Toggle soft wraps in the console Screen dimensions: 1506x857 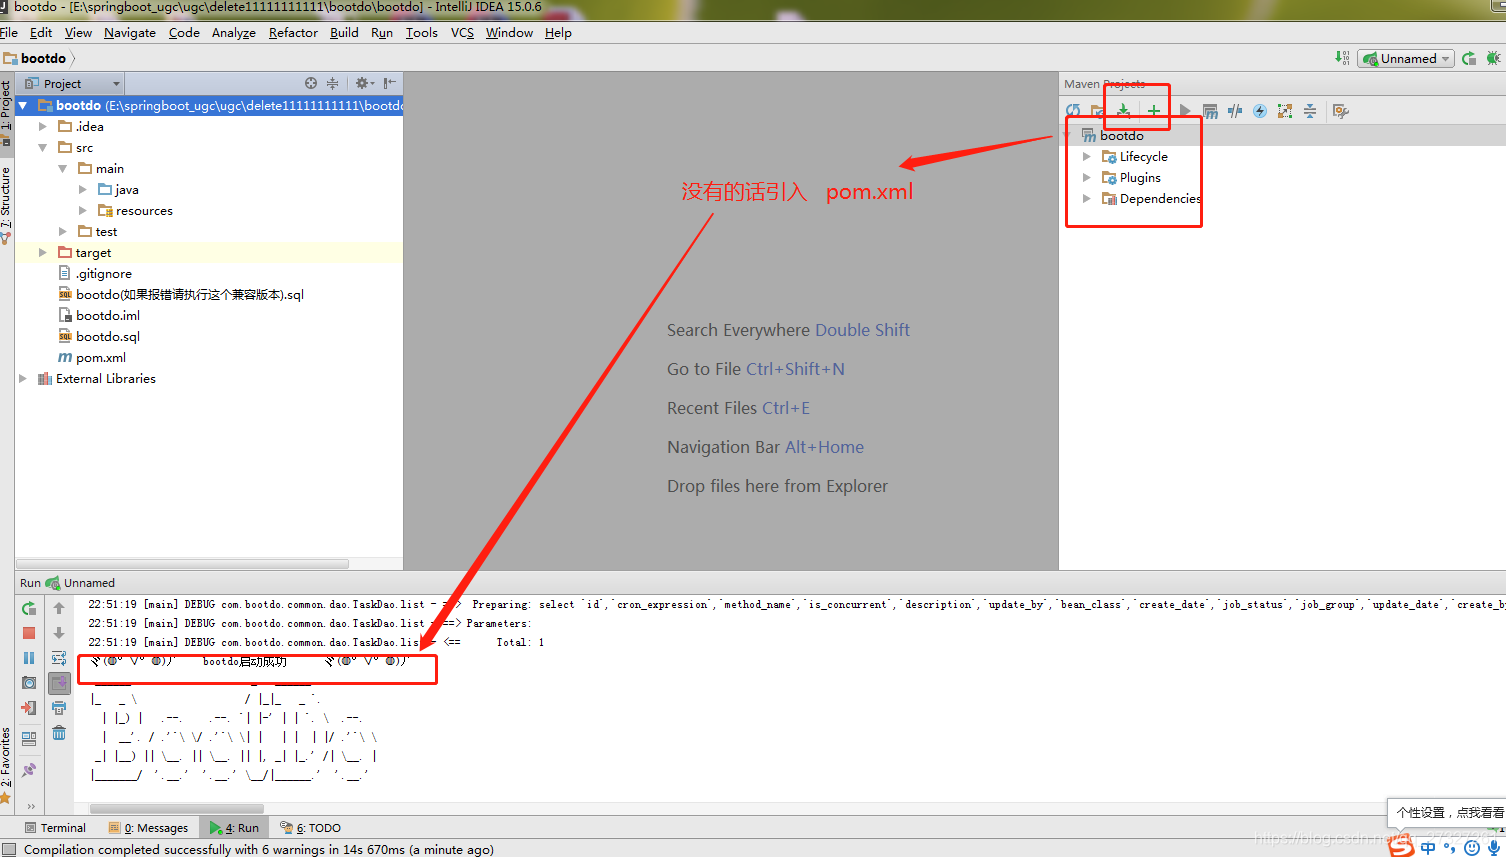coord(59,658)
